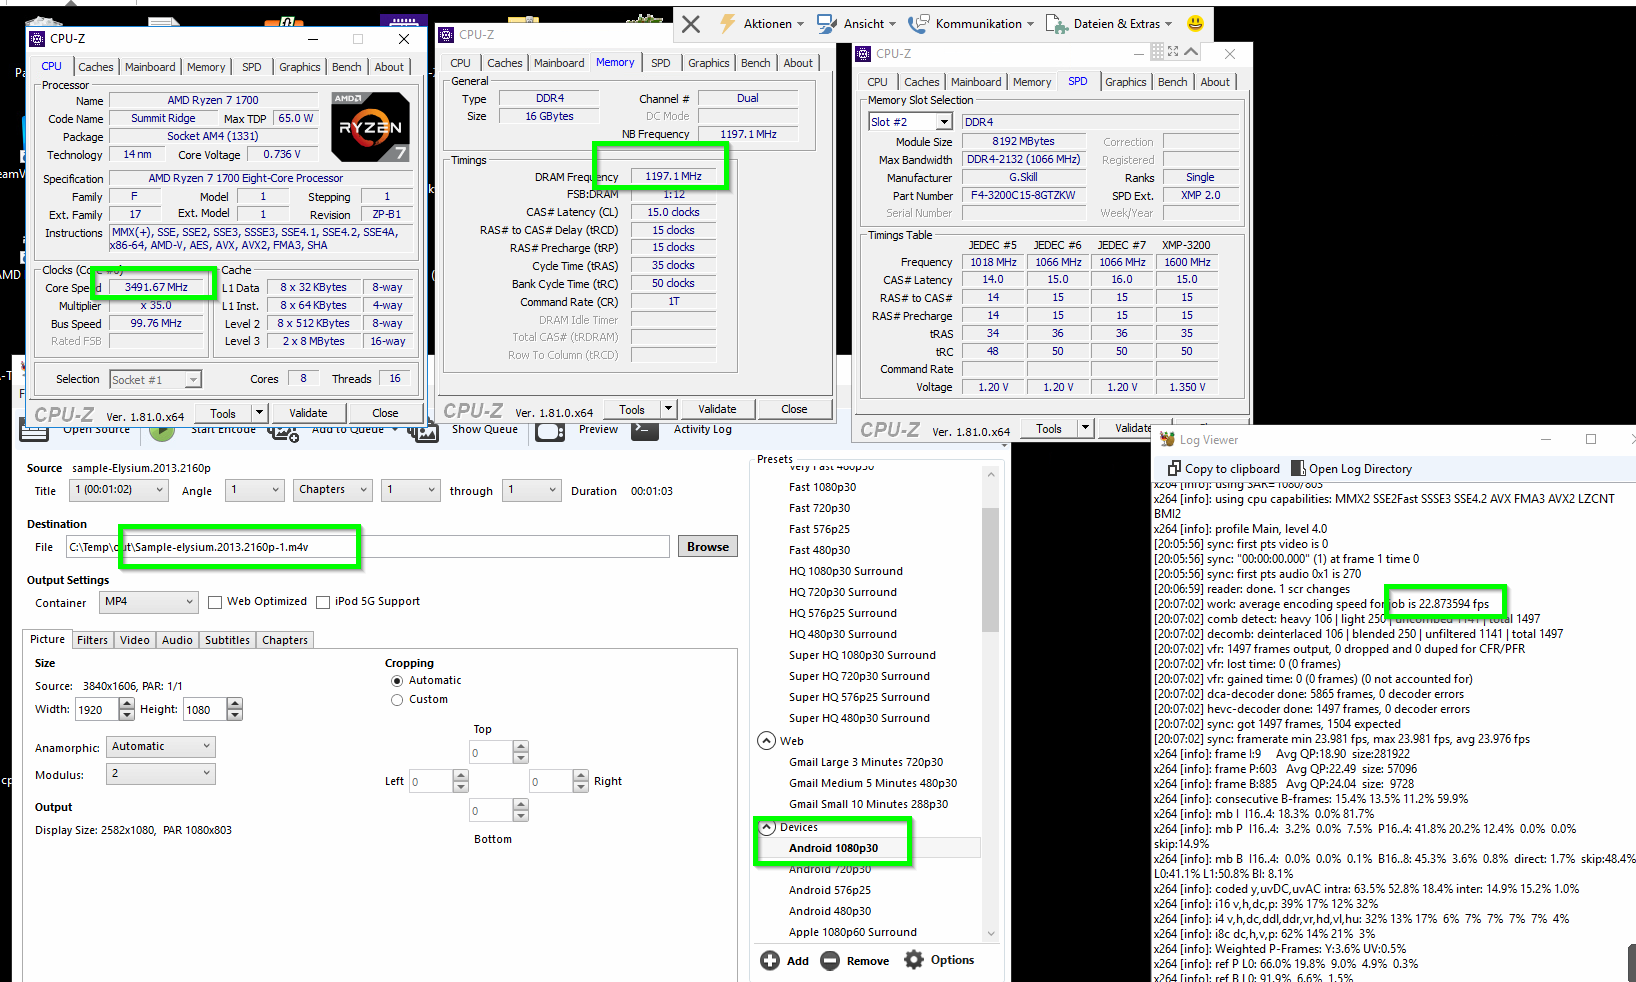1636x982 pixels.
Task: Open the Activity Log terminal icon
Action: coord(645,431)
